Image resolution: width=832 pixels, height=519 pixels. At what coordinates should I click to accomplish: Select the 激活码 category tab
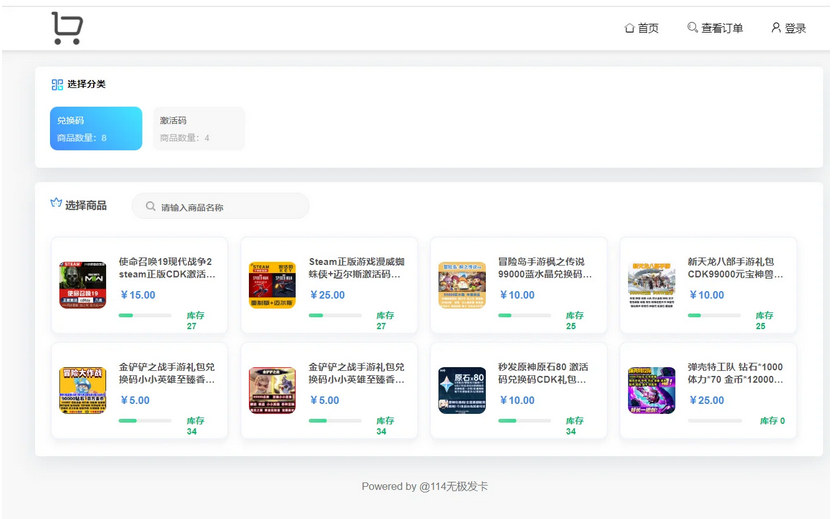pos(199,128)
